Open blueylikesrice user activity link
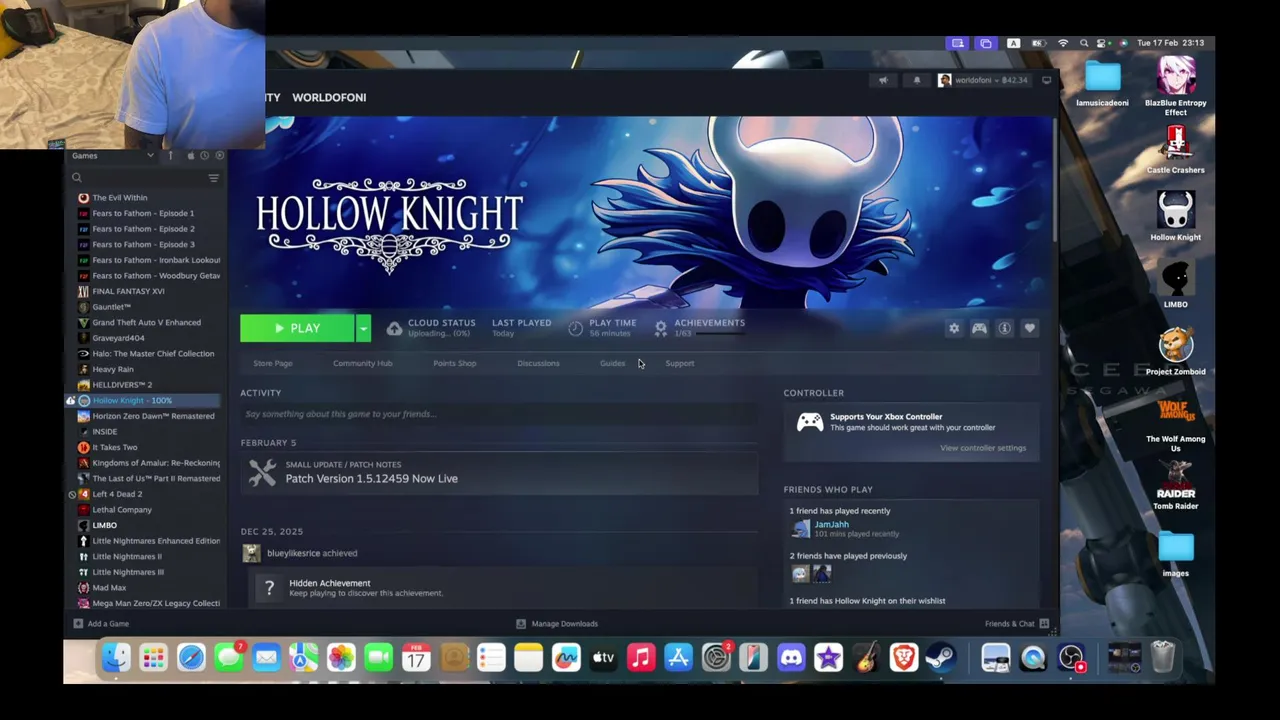 (x=292, y=553)
